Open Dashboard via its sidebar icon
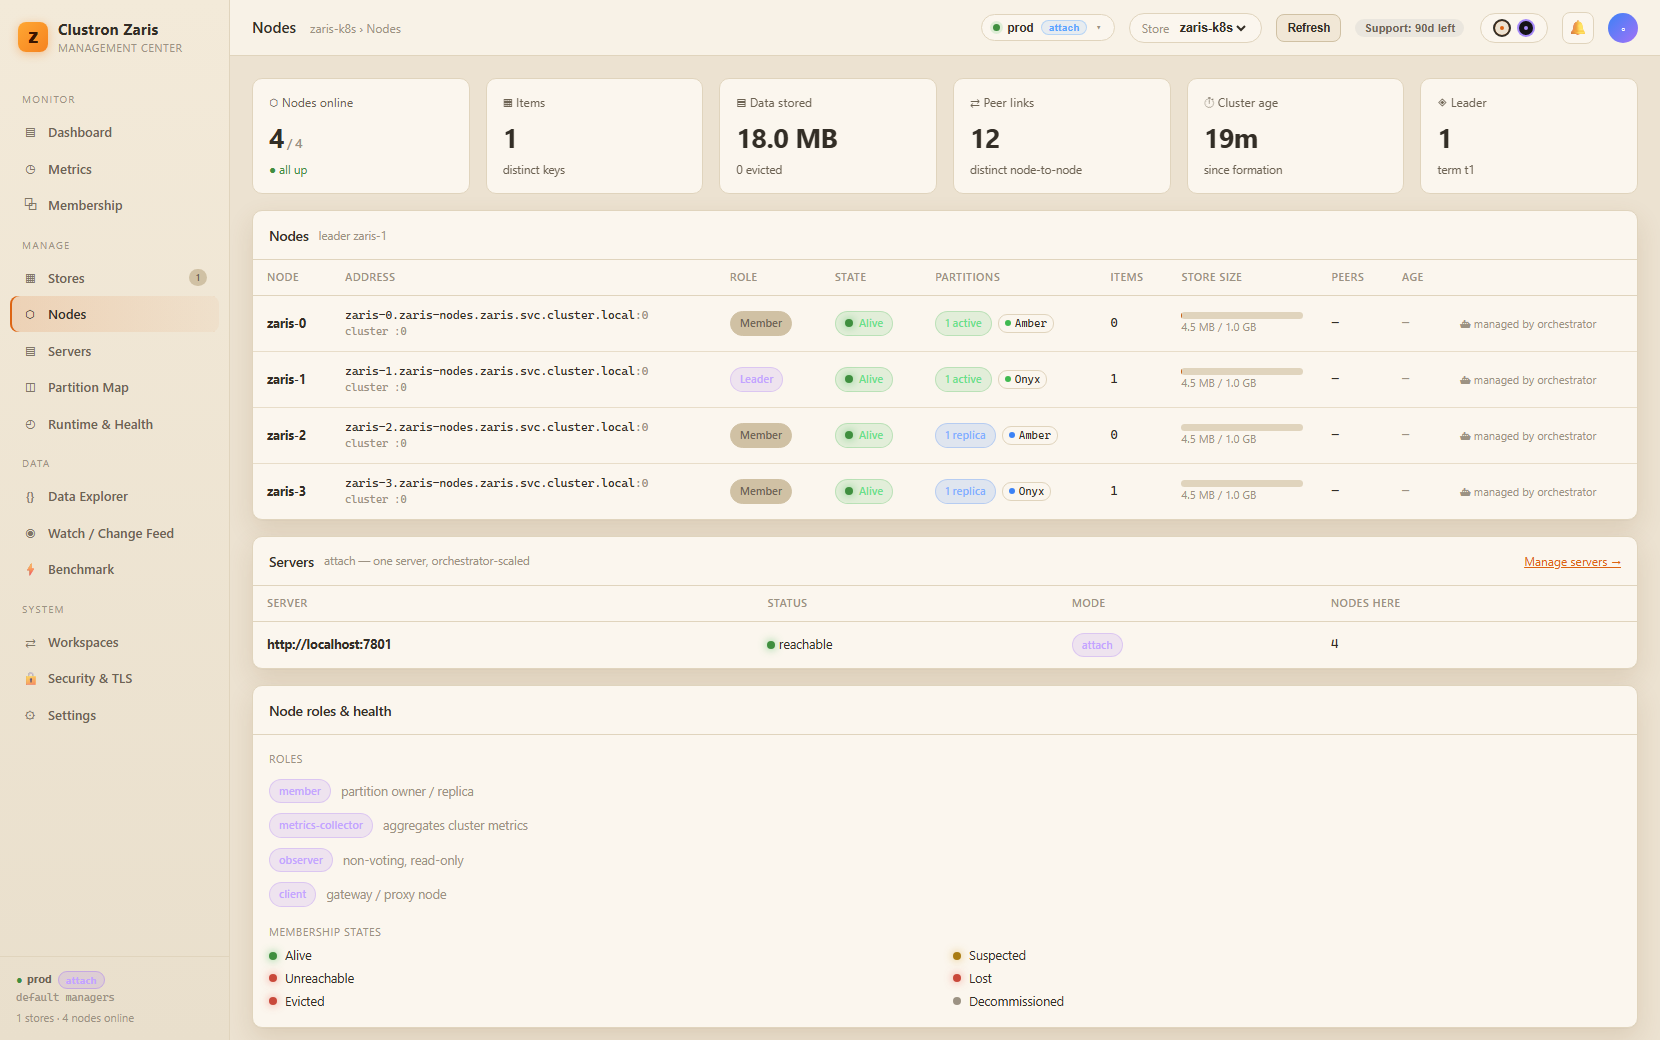Screen dimensions: 1660x1040 [x=30, y=133]
